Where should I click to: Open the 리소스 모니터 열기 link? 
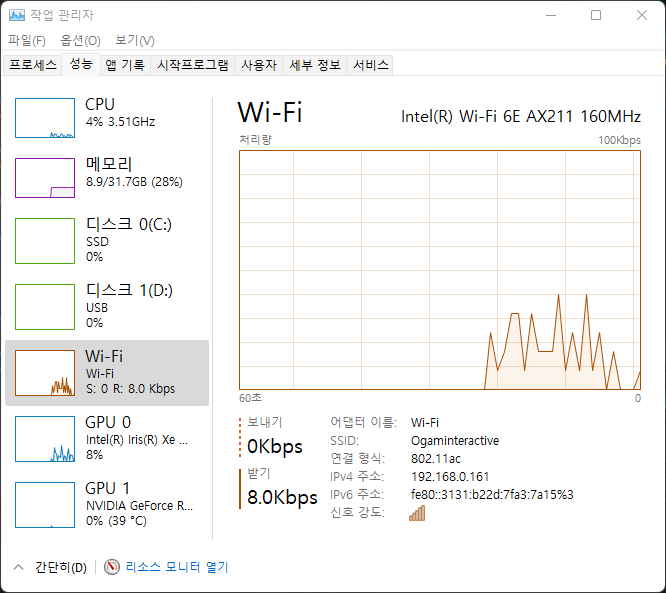click(x=176, y=567)
